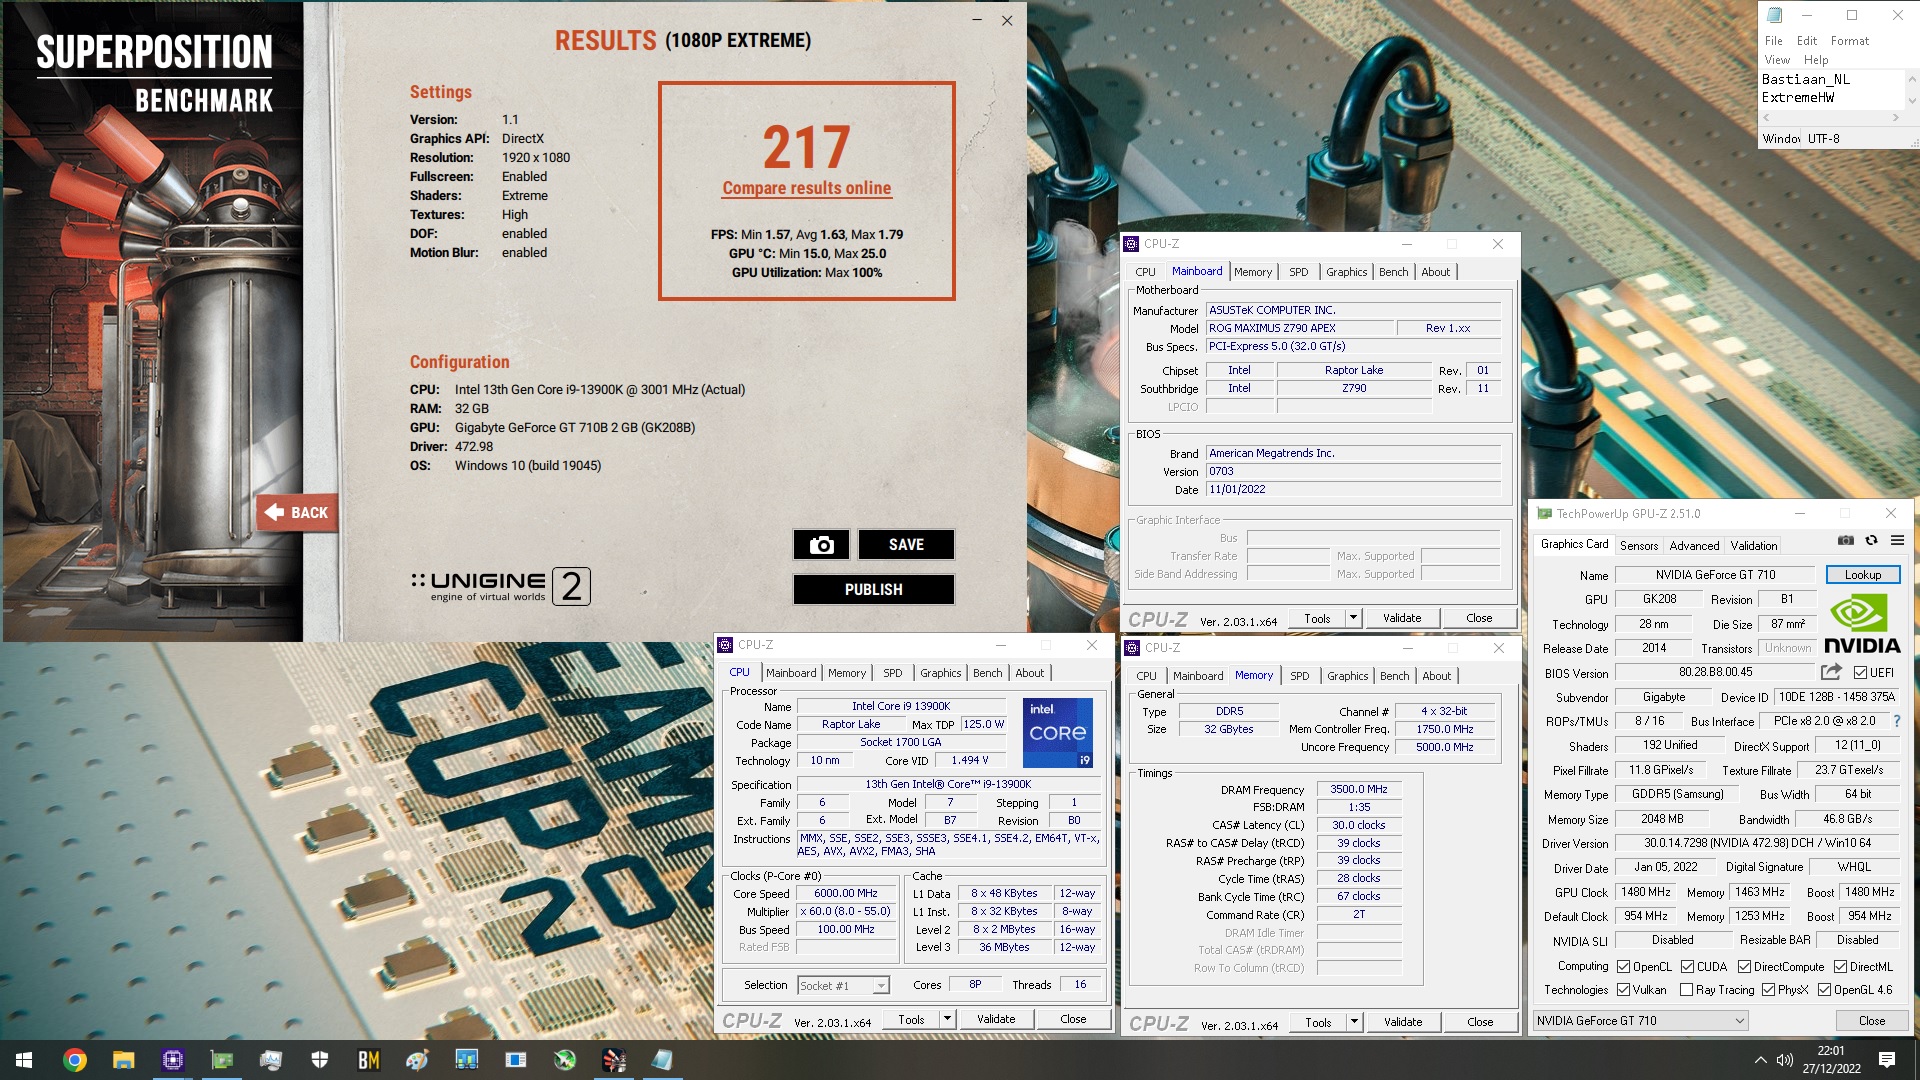Screen dimensions: 1920x1080
Task: Toggle the DirectML checkbox
Action: tap(1840, 967)
